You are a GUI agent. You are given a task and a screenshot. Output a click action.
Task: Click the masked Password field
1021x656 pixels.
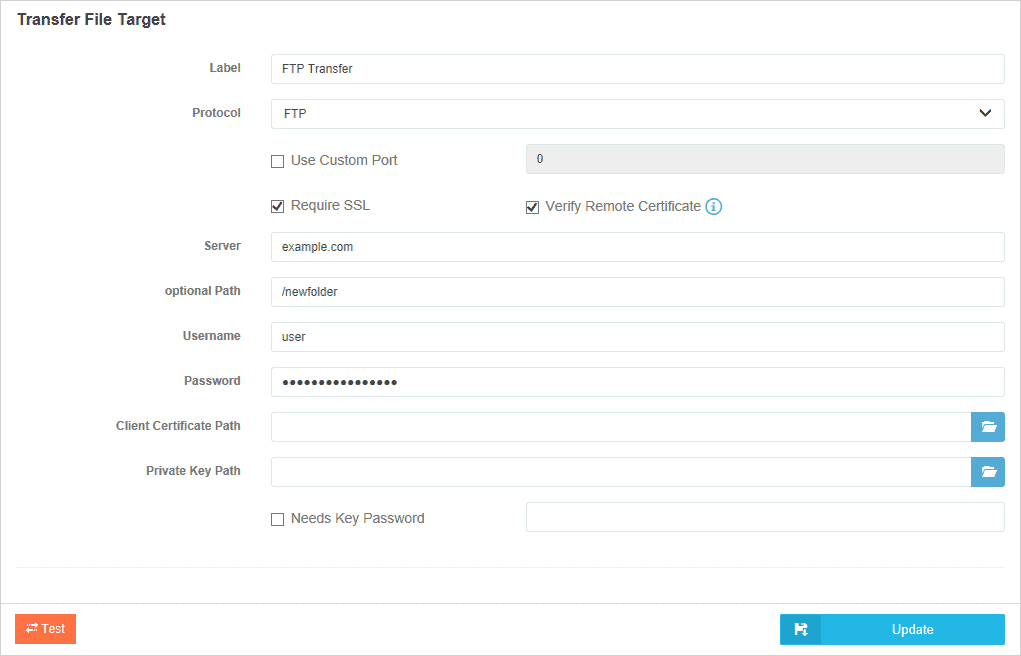click(x=637, y=381)
